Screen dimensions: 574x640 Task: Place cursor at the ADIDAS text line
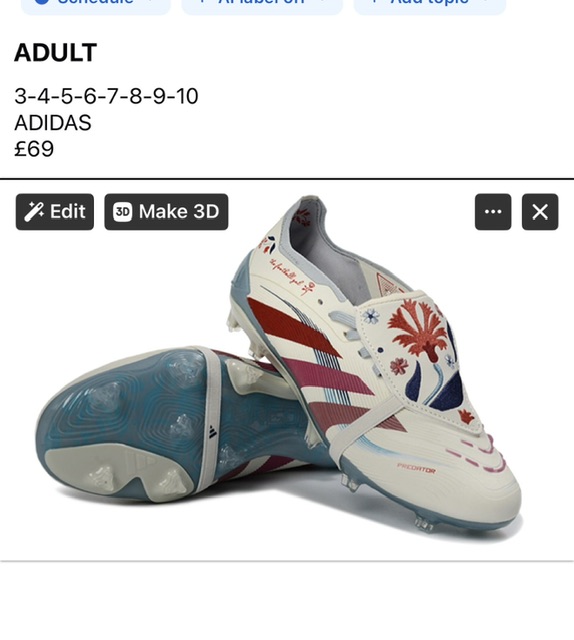point(53,122)
